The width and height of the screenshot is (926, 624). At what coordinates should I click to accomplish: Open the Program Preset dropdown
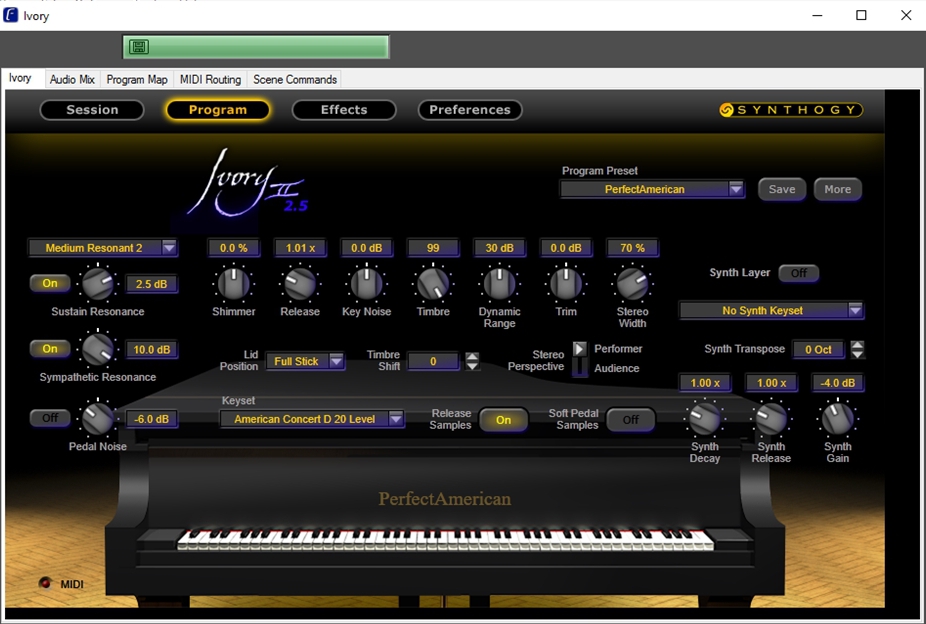652,189
